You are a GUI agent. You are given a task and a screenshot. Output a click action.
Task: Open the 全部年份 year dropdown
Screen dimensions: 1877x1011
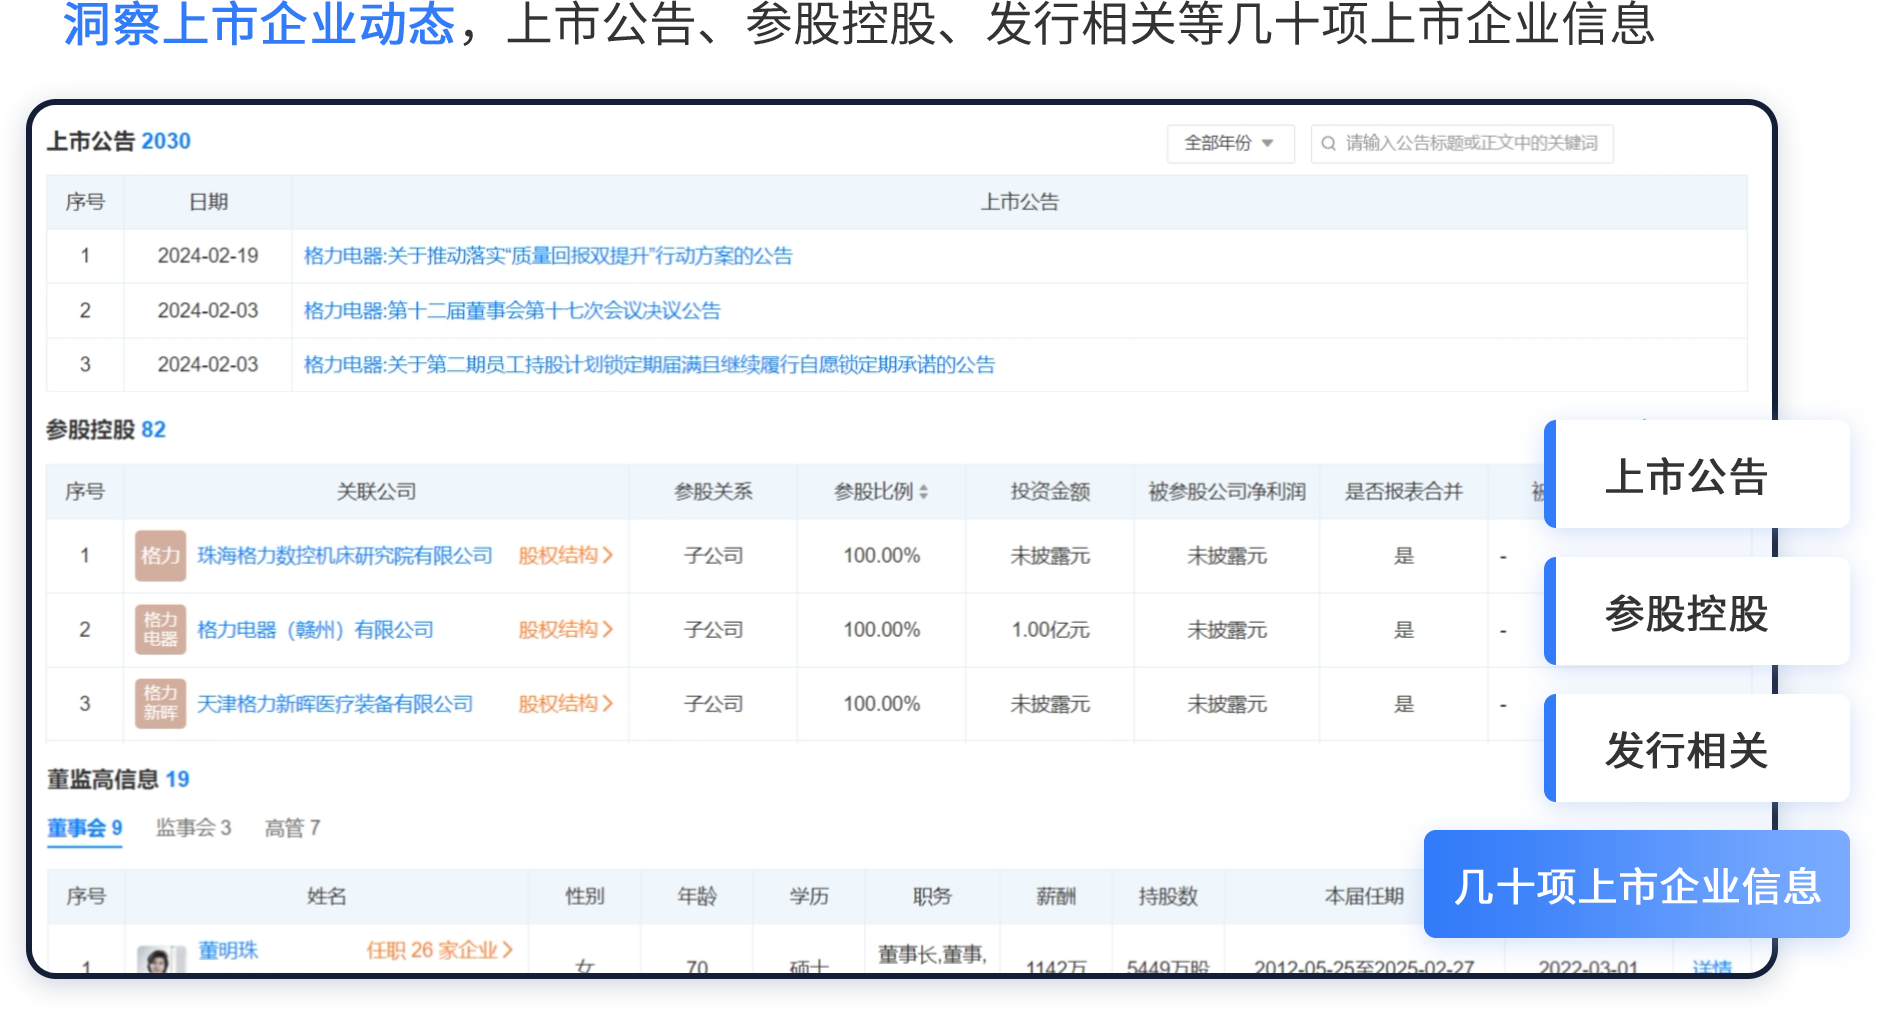1229,144
